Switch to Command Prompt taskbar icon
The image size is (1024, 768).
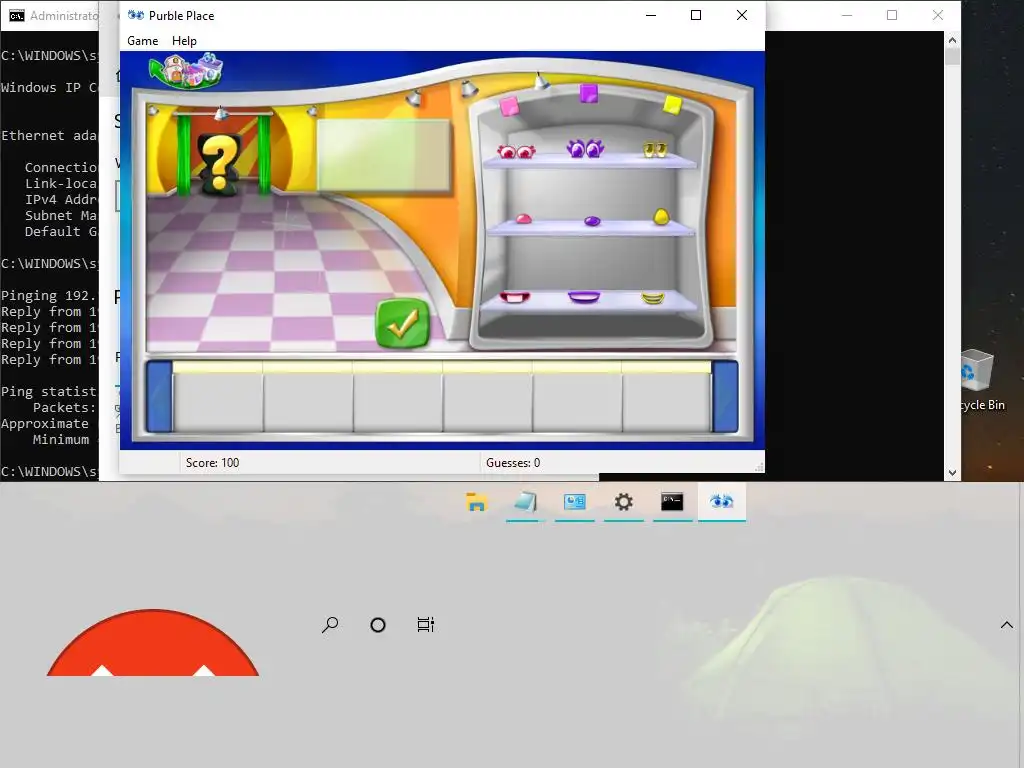click(672, 502)
